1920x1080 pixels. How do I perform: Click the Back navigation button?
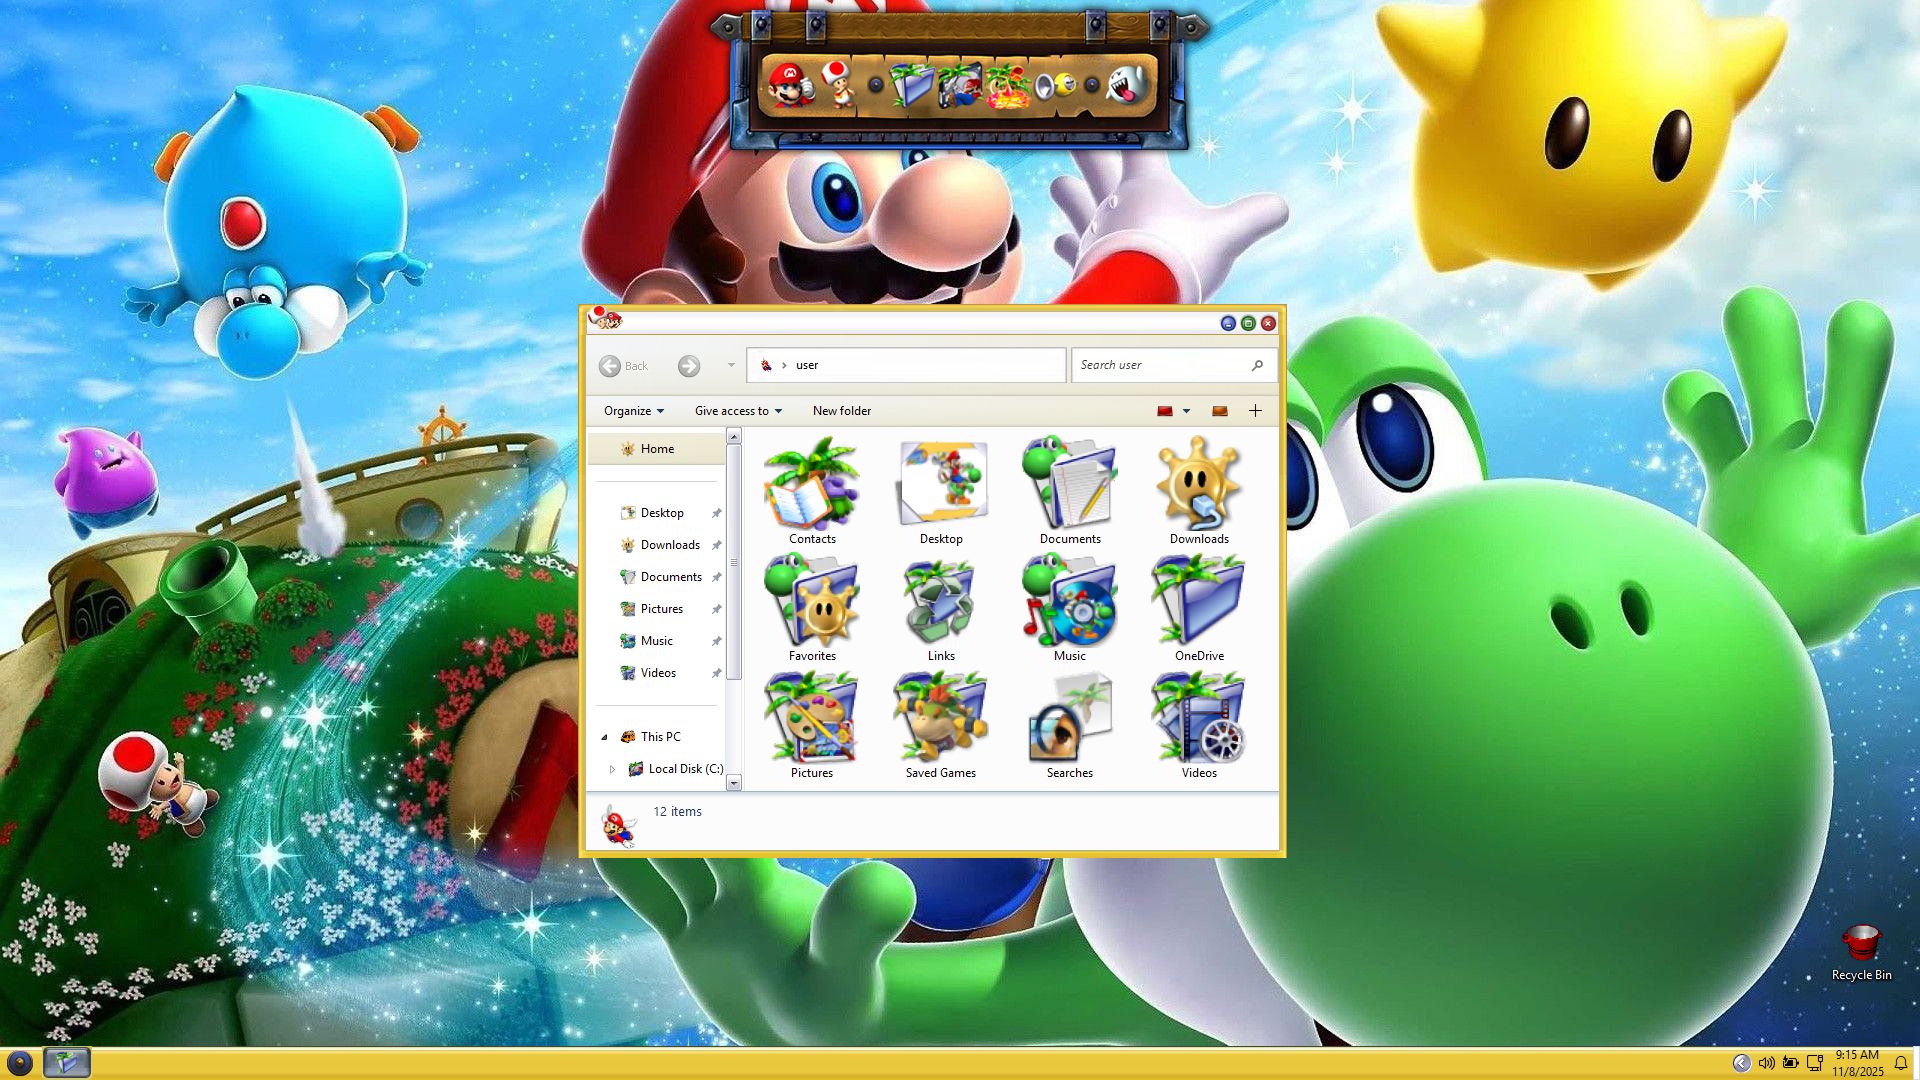click(611, 366)
